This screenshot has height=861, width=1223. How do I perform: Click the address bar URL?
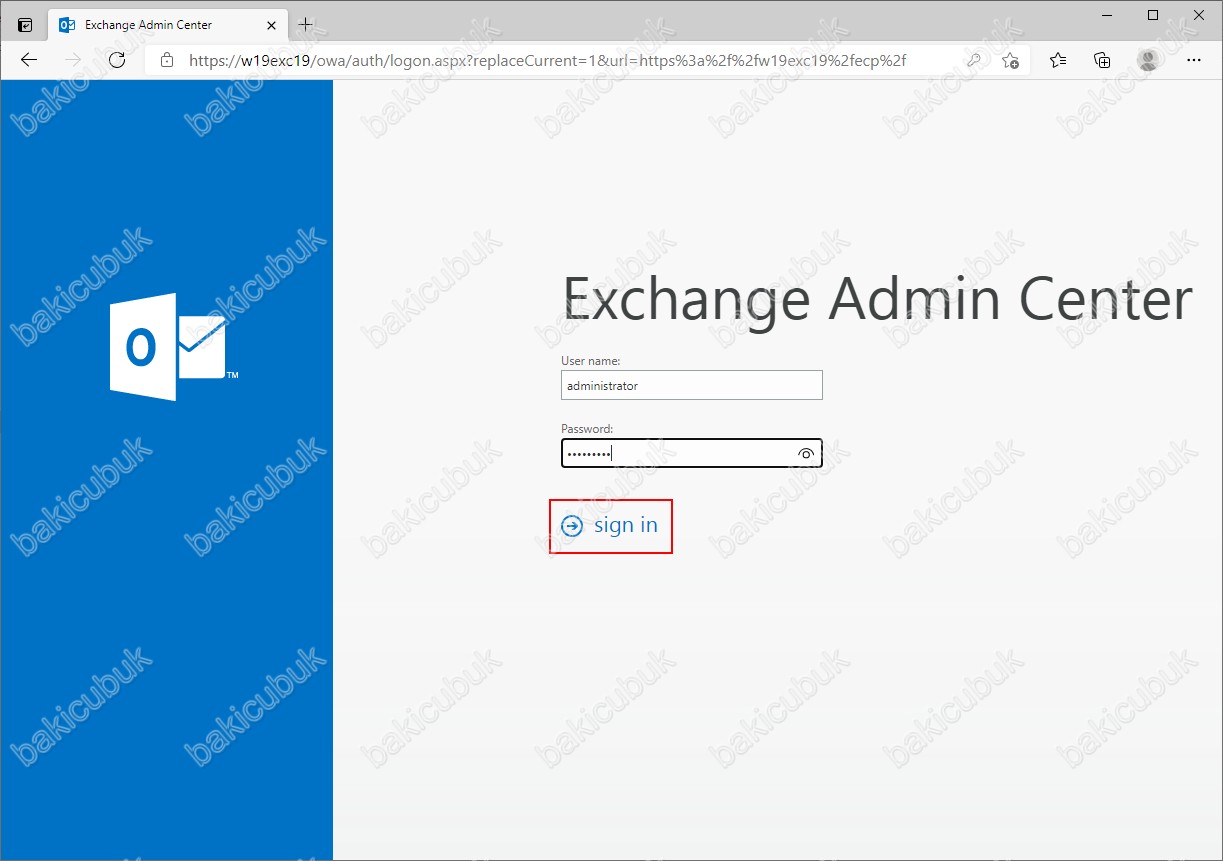(546, 60)
